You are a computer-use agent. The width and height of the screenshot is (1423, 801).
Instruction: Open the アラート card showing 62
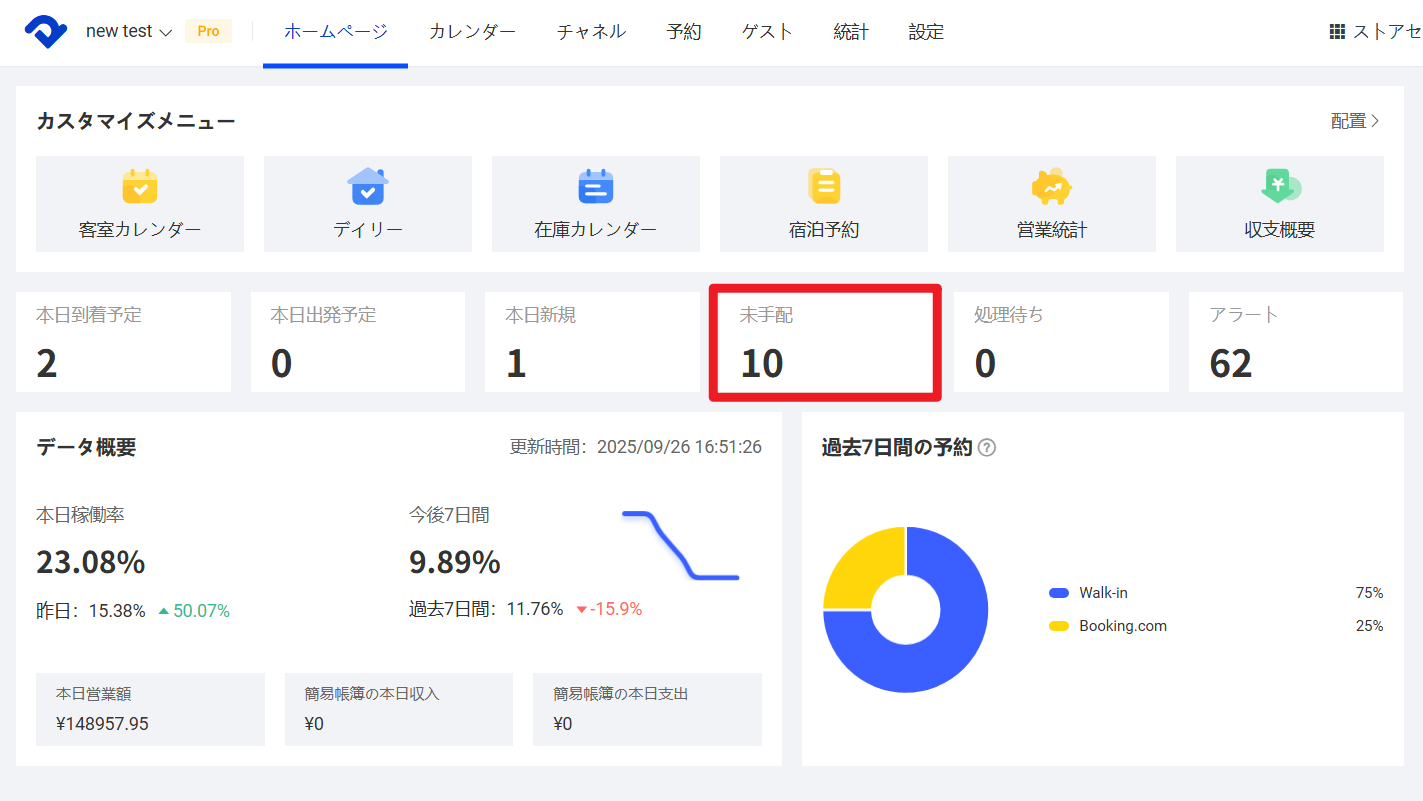[x=1296, y=343]
